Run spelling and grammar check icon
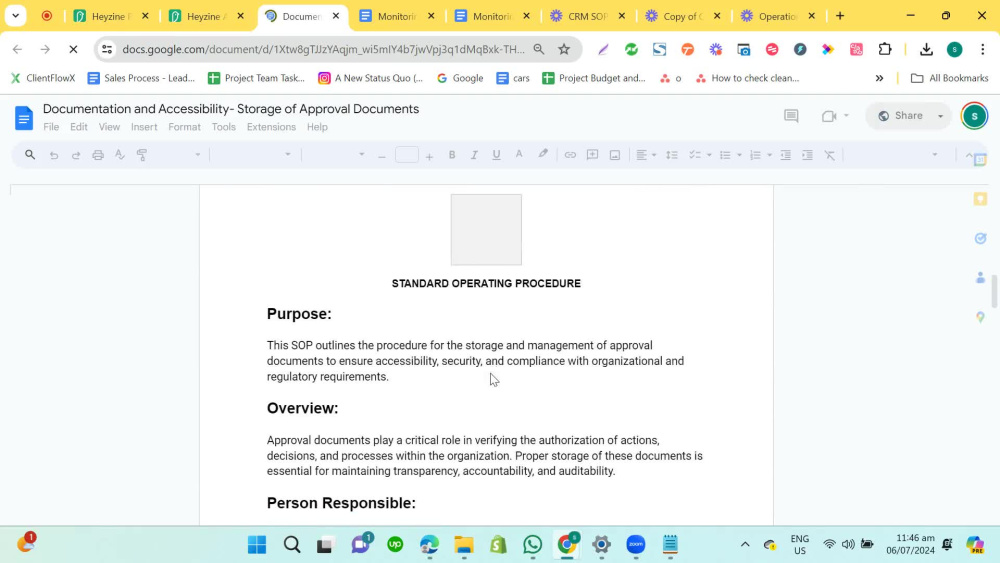Viewport: 1000px width, 563px height. [120, 155]
